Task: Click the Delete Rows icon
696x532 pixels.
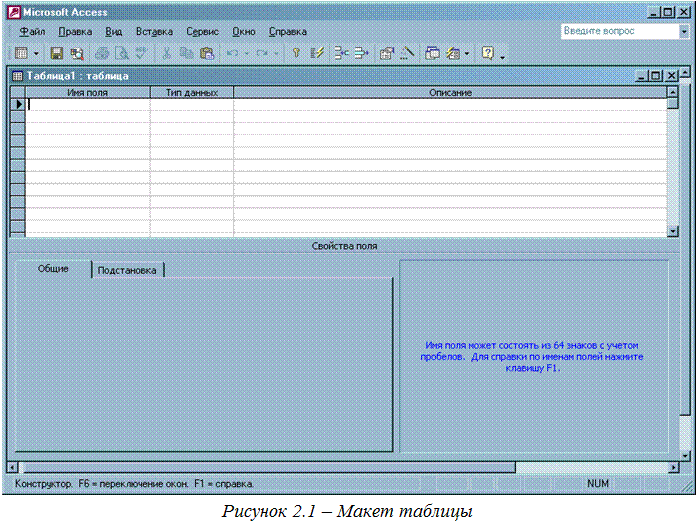Action: coord(361,54)
